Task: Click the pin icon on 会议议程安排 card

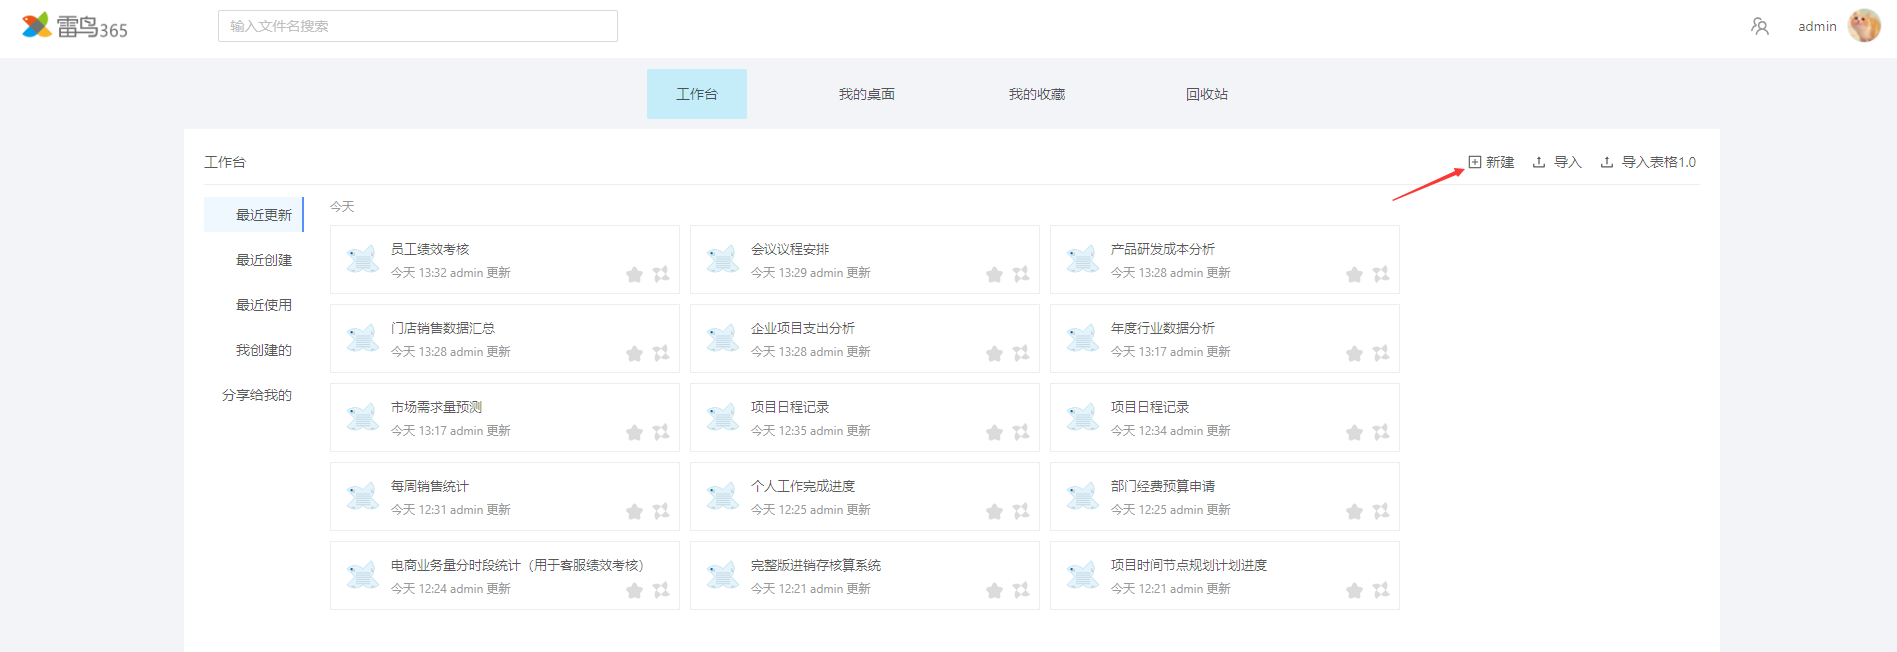Action: point(1021,274)
